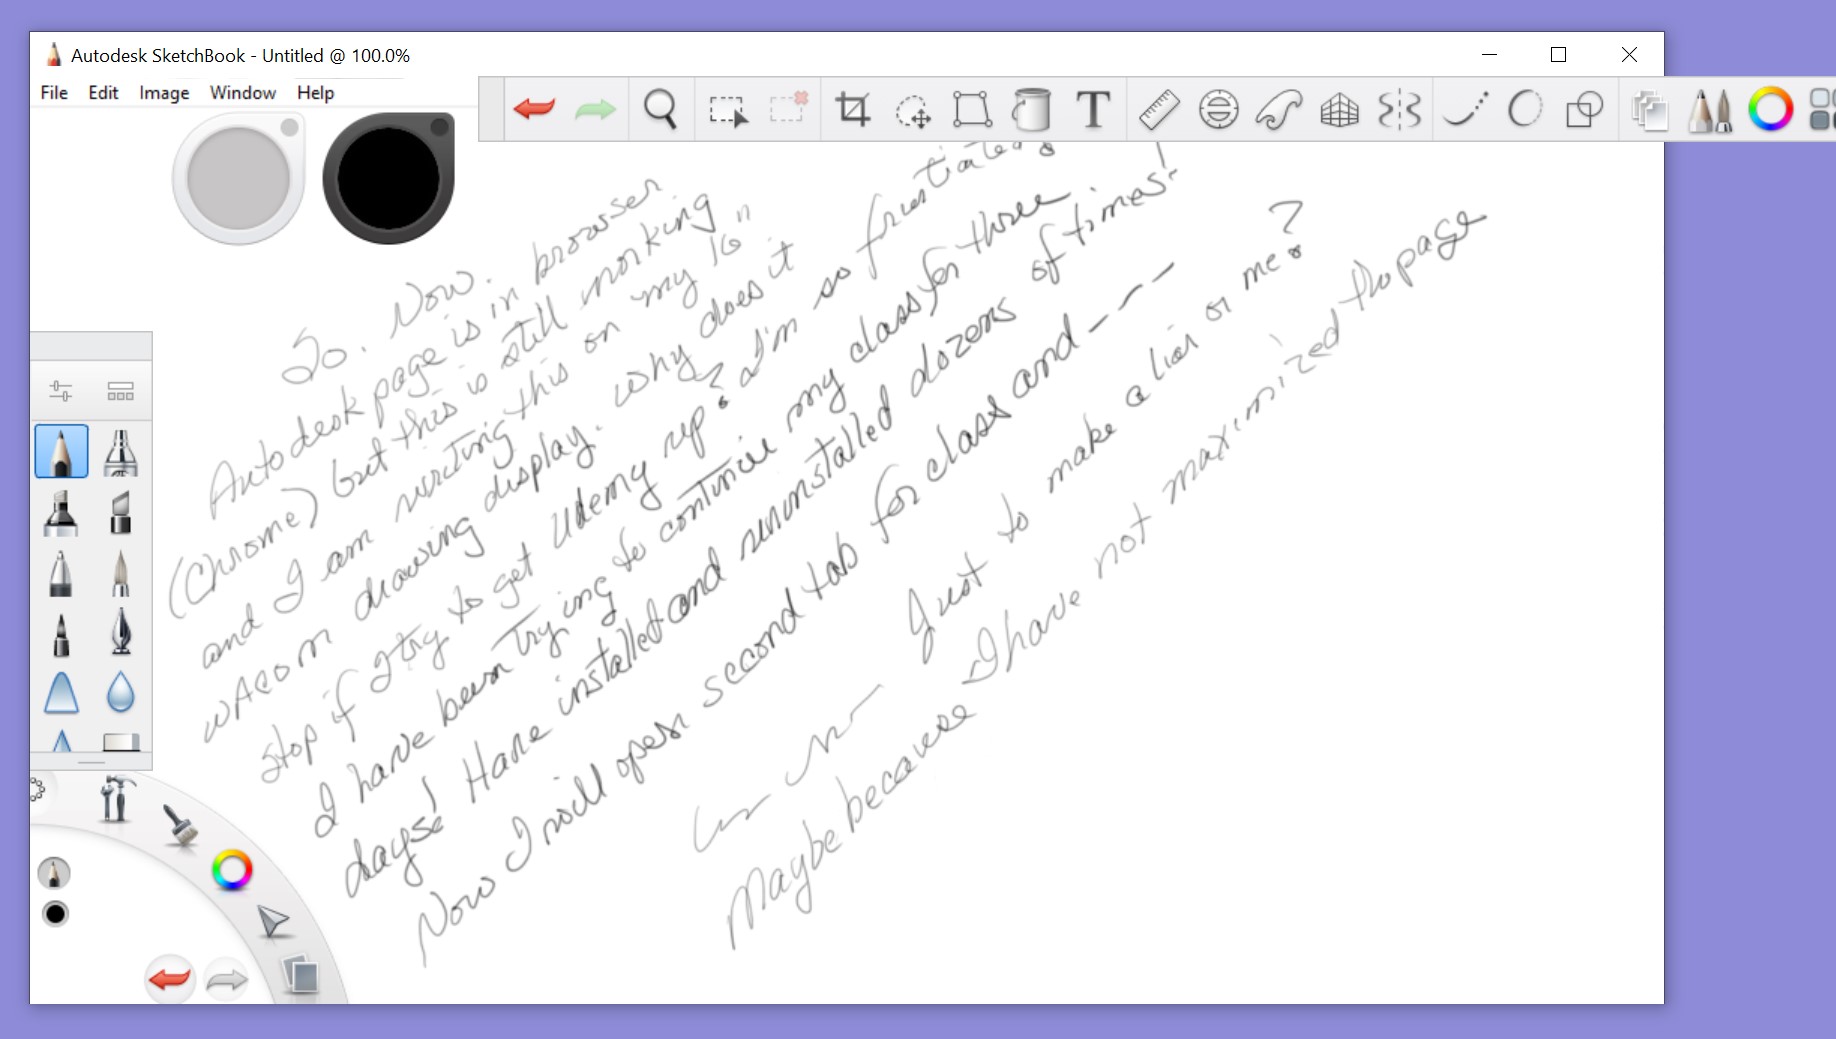Select the grey chisel marker brush
Screen dimensions: 1836x1039
[120, 512]
